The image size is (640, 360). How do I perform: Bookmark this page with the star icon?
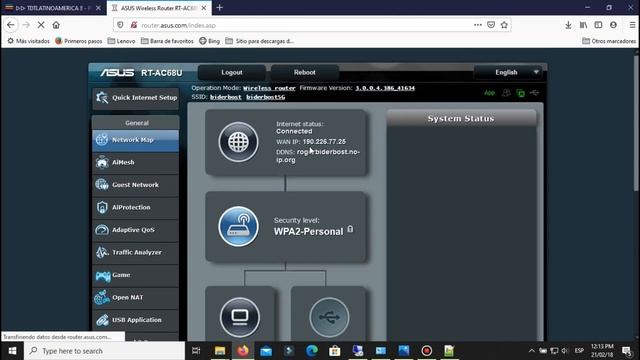point(504,25)
